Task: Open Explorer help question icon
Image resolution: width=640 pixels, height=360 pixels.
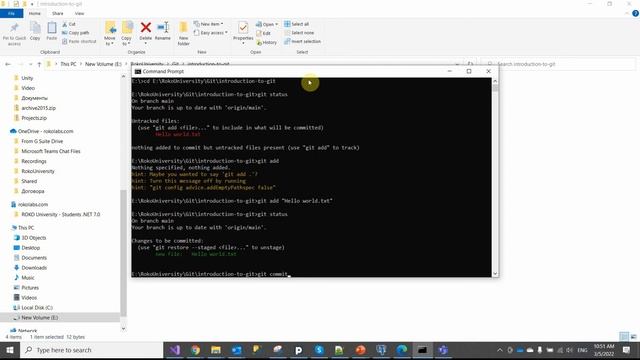Action: tap(635, 13)
